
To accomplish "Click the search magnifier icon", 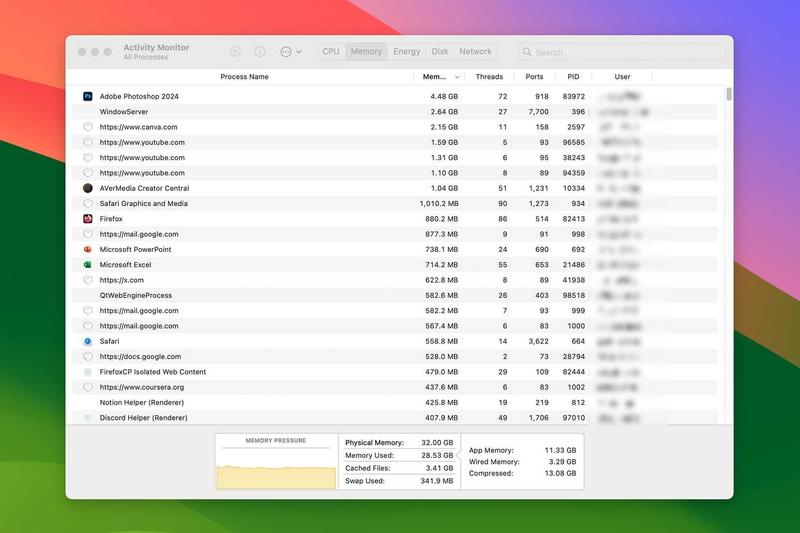I will coord(527,52).
